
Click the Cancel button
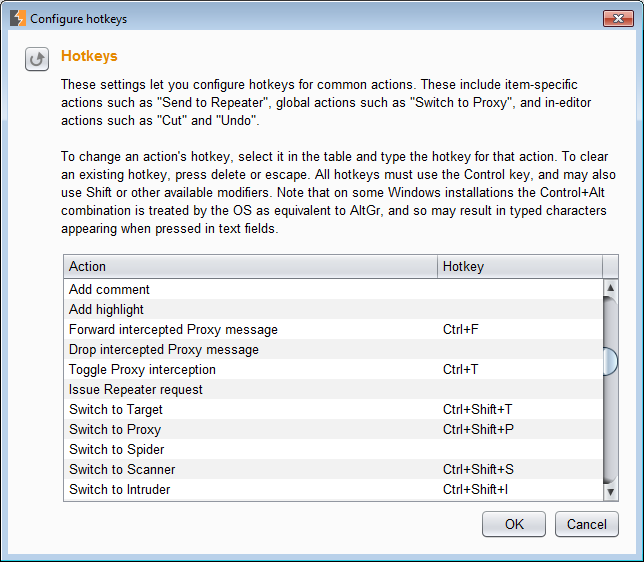[586, 524]
